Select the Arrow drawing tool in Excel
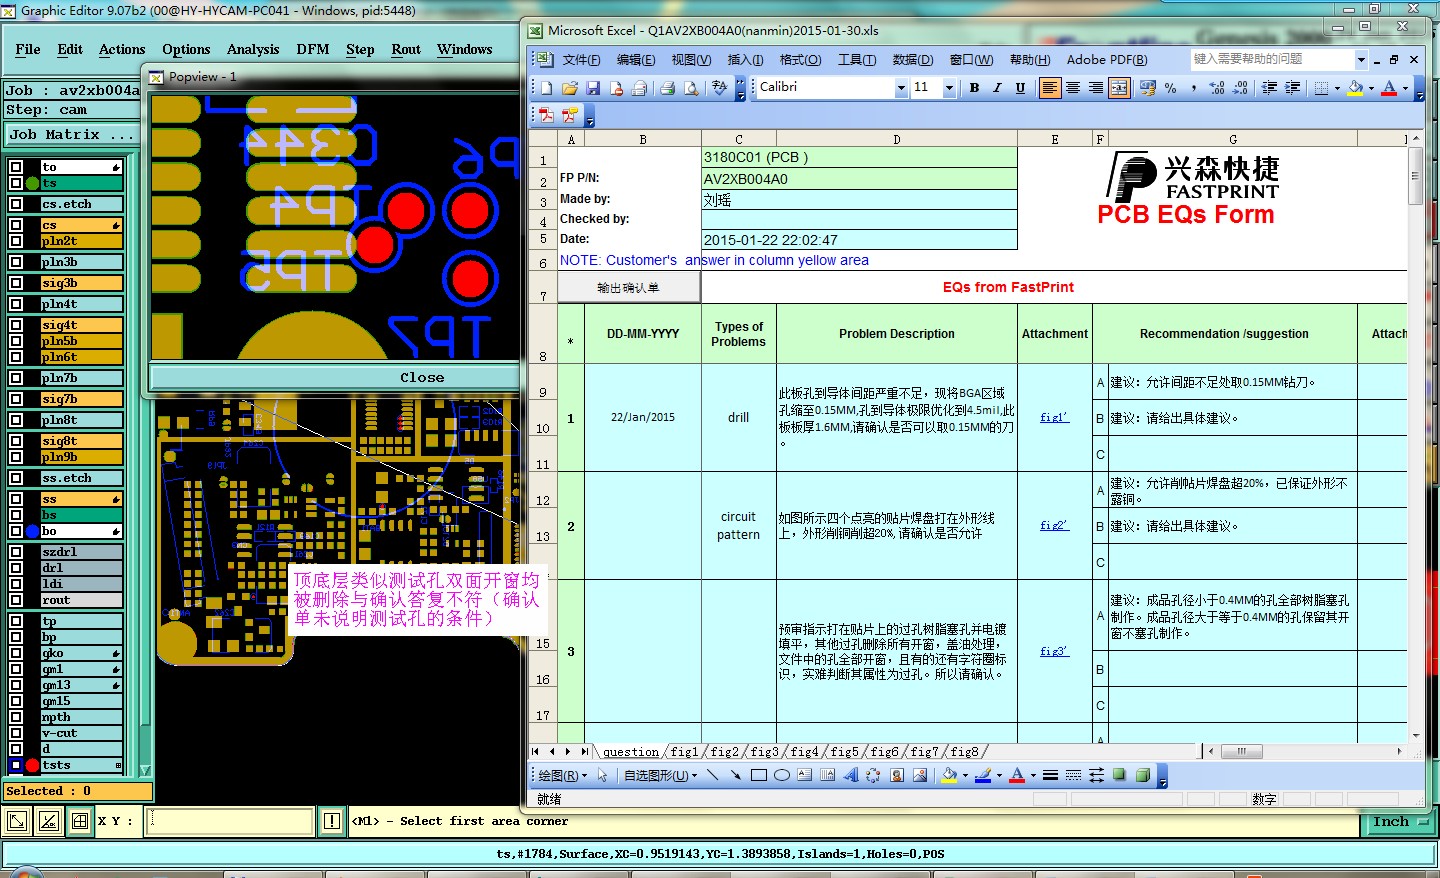 (735, 775)
